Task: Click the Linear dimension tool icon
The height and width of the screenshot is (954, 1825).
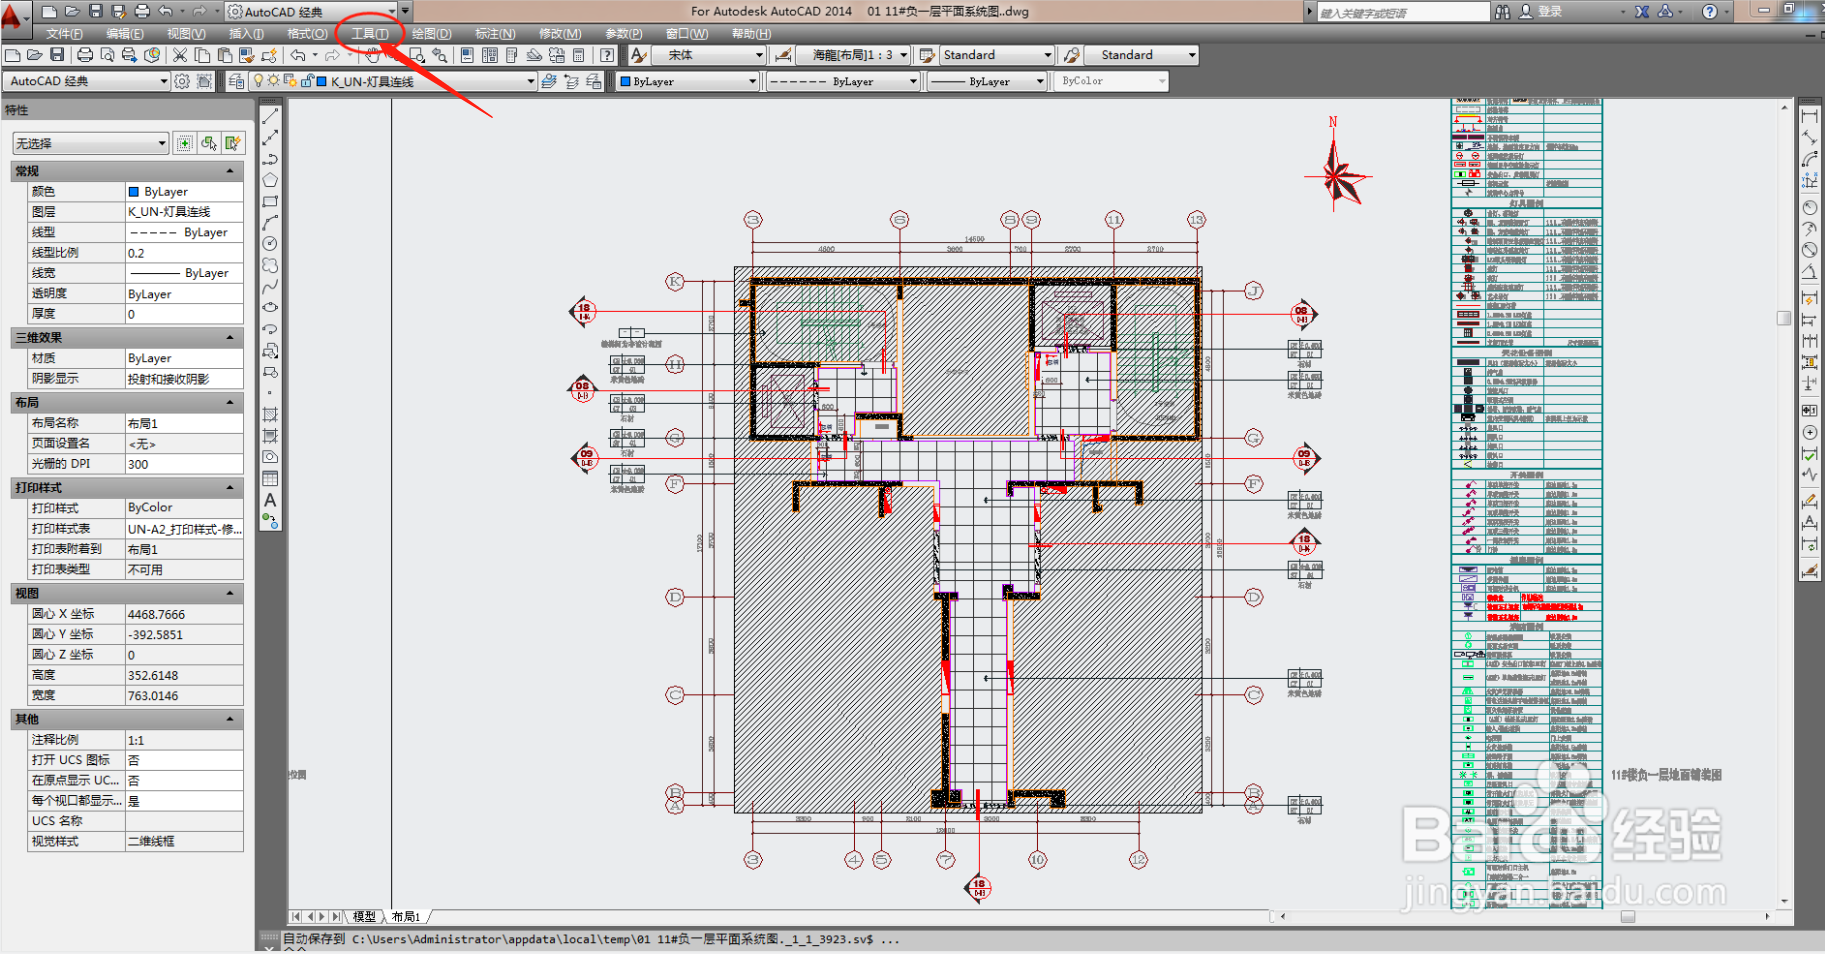Action: pyautogui.click(x=1810, y=116)
